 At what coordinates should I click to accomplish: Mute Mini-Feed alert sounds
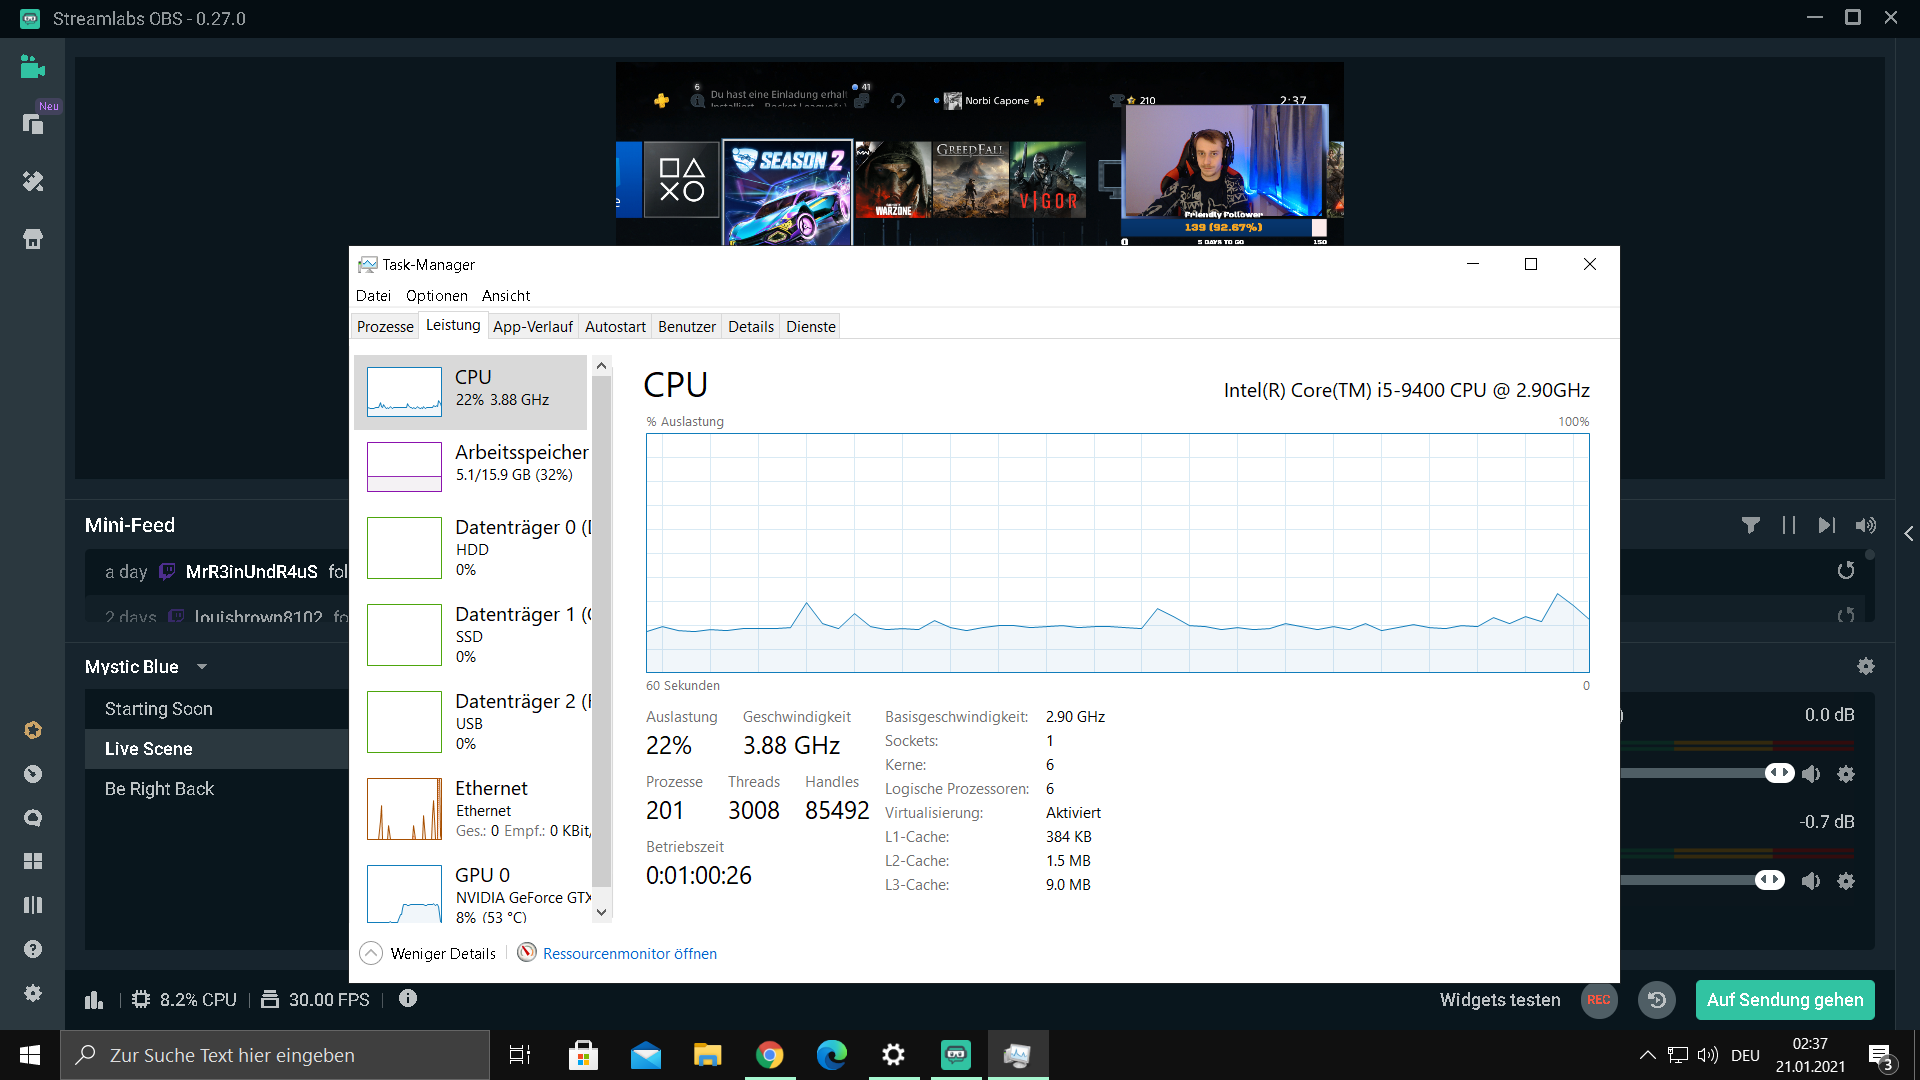[x=1865, y=525]
